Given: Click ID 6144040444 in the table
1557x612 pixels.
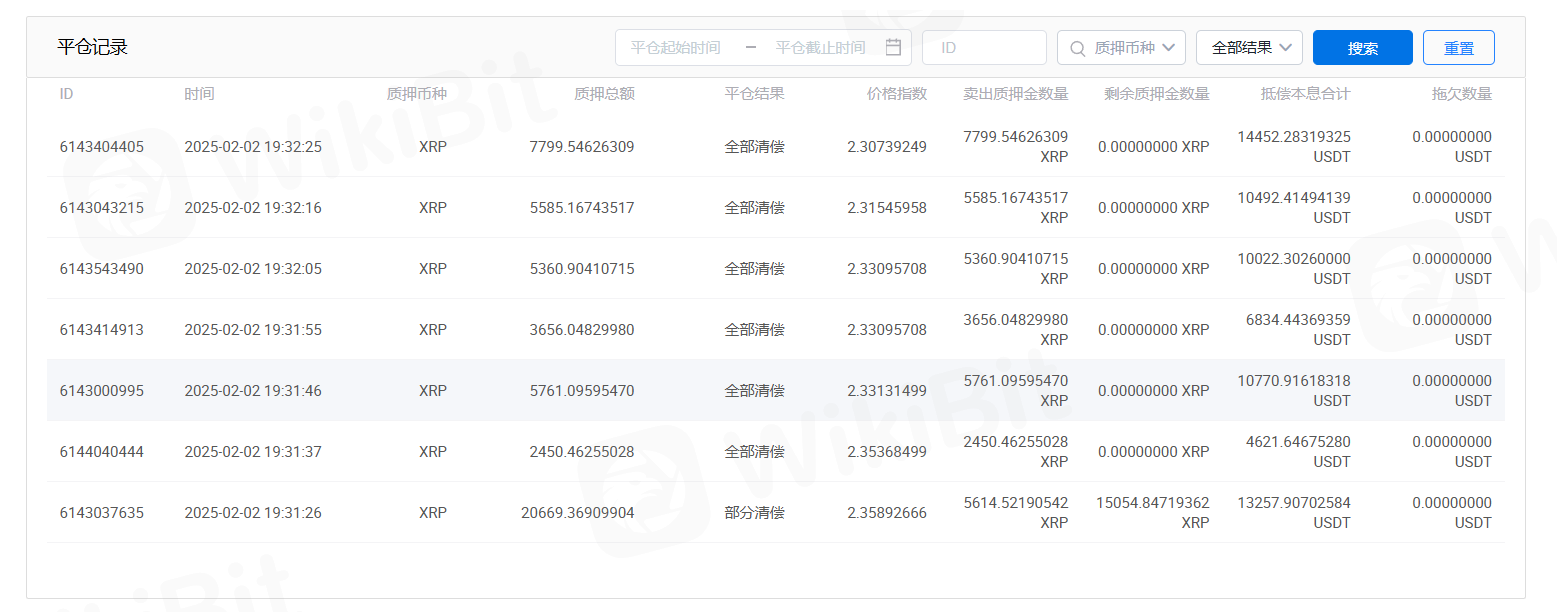Looking at the screenshot, I should (102, 452).
